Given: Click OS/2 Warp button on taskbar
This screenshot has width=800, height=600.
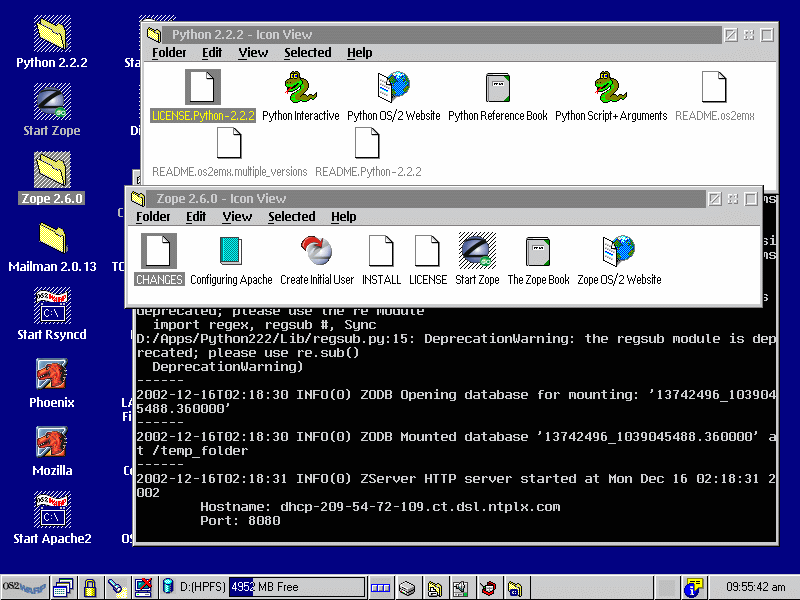Looking at the screenshot, I should tap(24, 588).
